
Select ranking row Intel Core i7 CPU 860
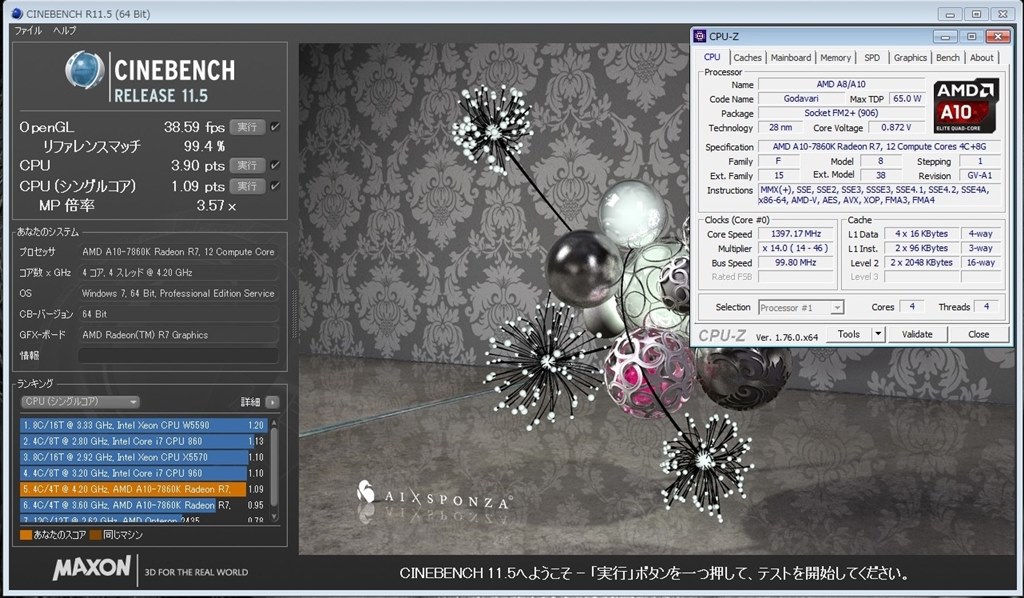coord(143,441)
